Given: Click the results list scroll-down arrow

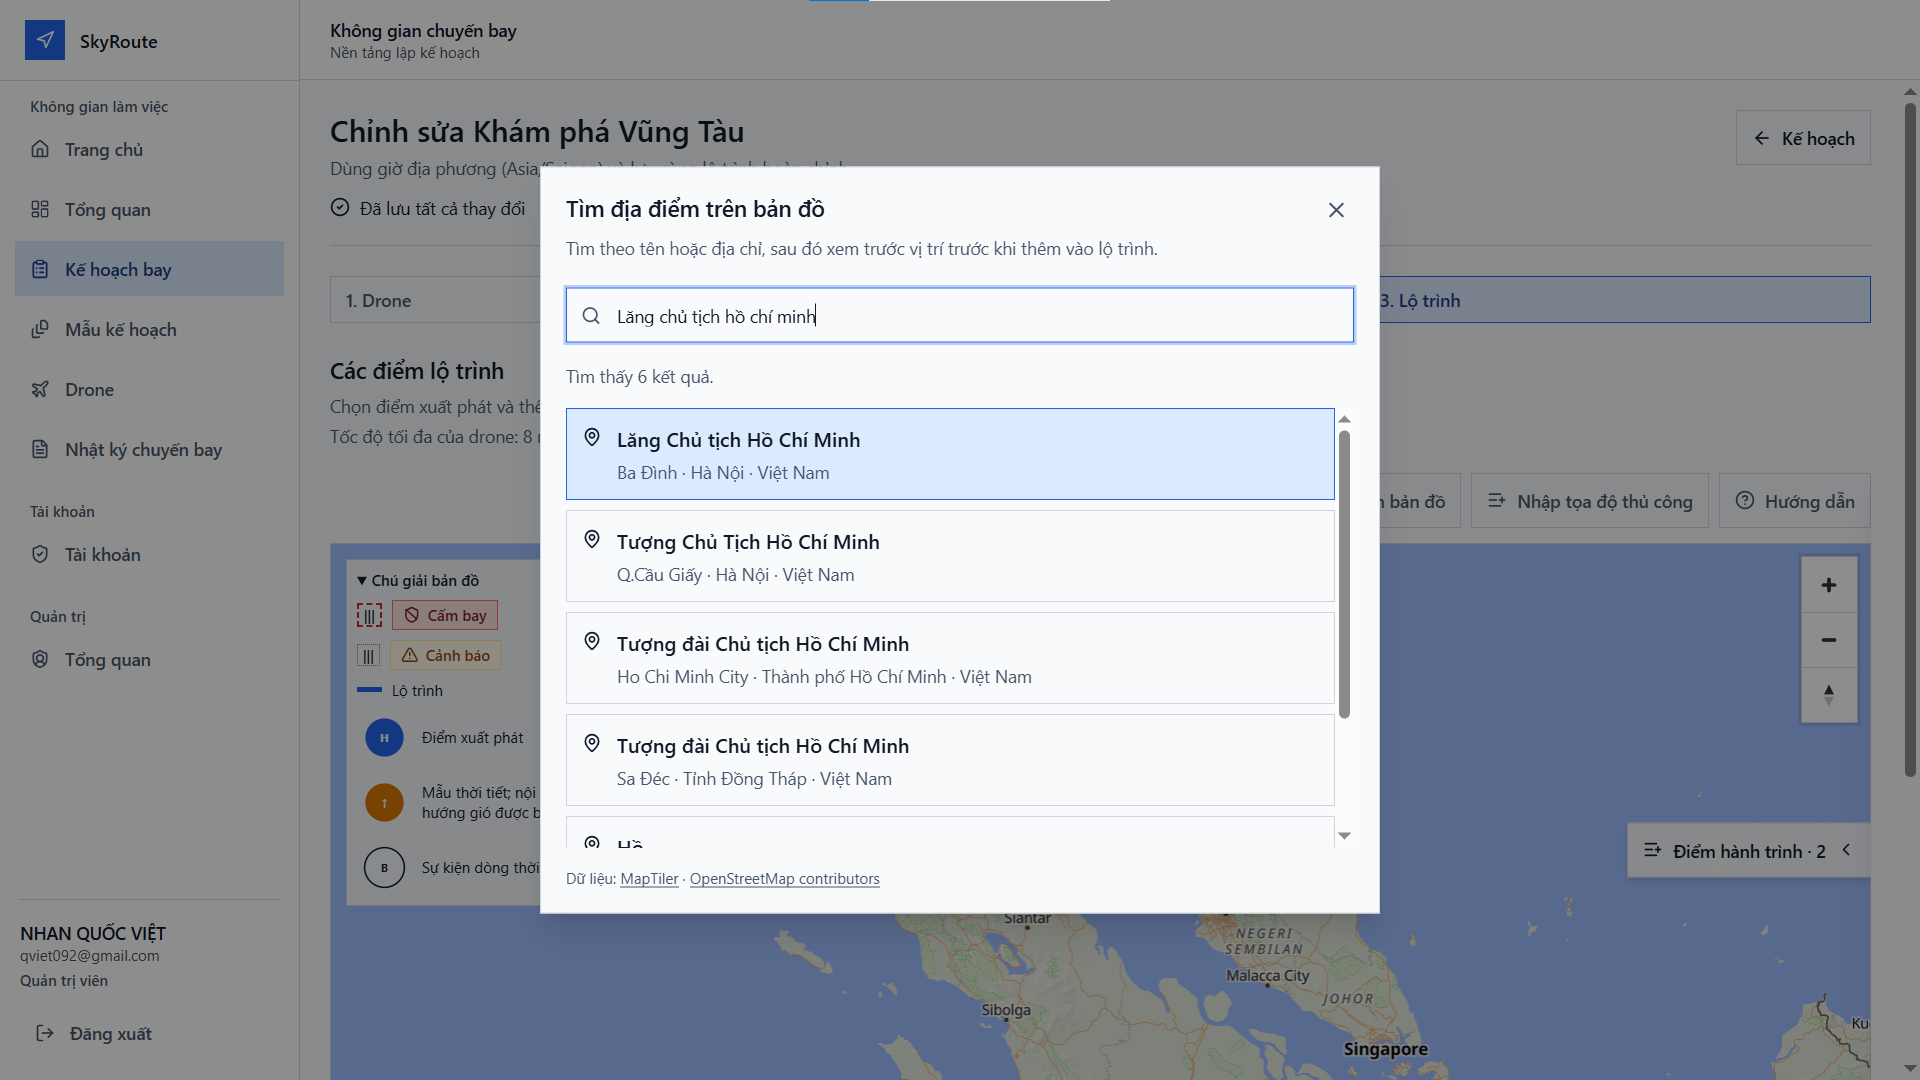Looking at the screenshot, I should 1344,836.
